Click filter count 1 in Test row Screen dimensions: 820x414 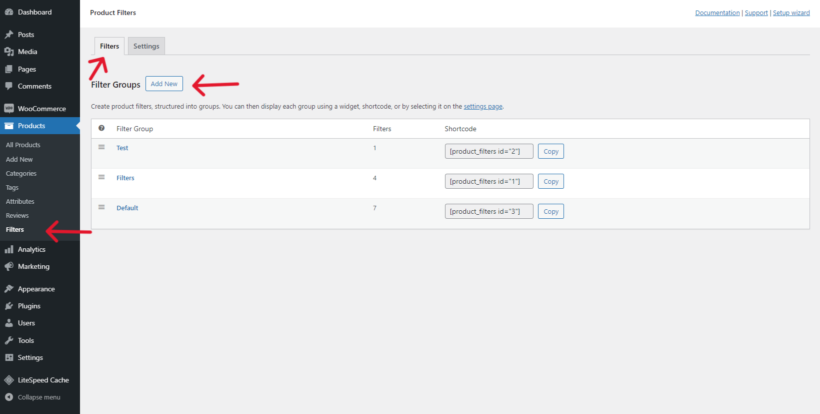click(x=374, y=148)
